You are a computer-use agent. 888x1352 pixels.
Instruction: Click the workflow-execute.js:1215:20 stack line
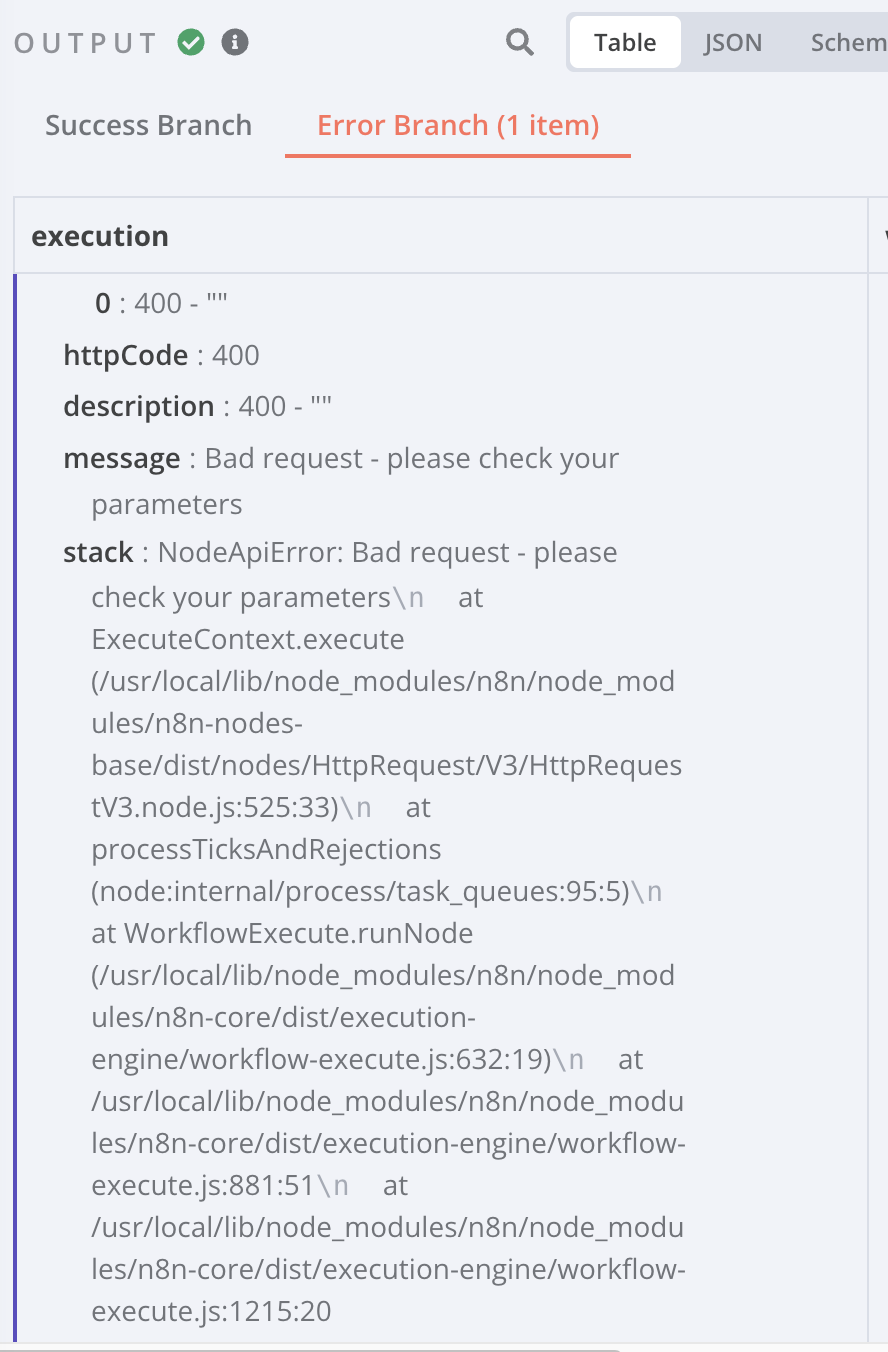click(x=211, y=1311)
